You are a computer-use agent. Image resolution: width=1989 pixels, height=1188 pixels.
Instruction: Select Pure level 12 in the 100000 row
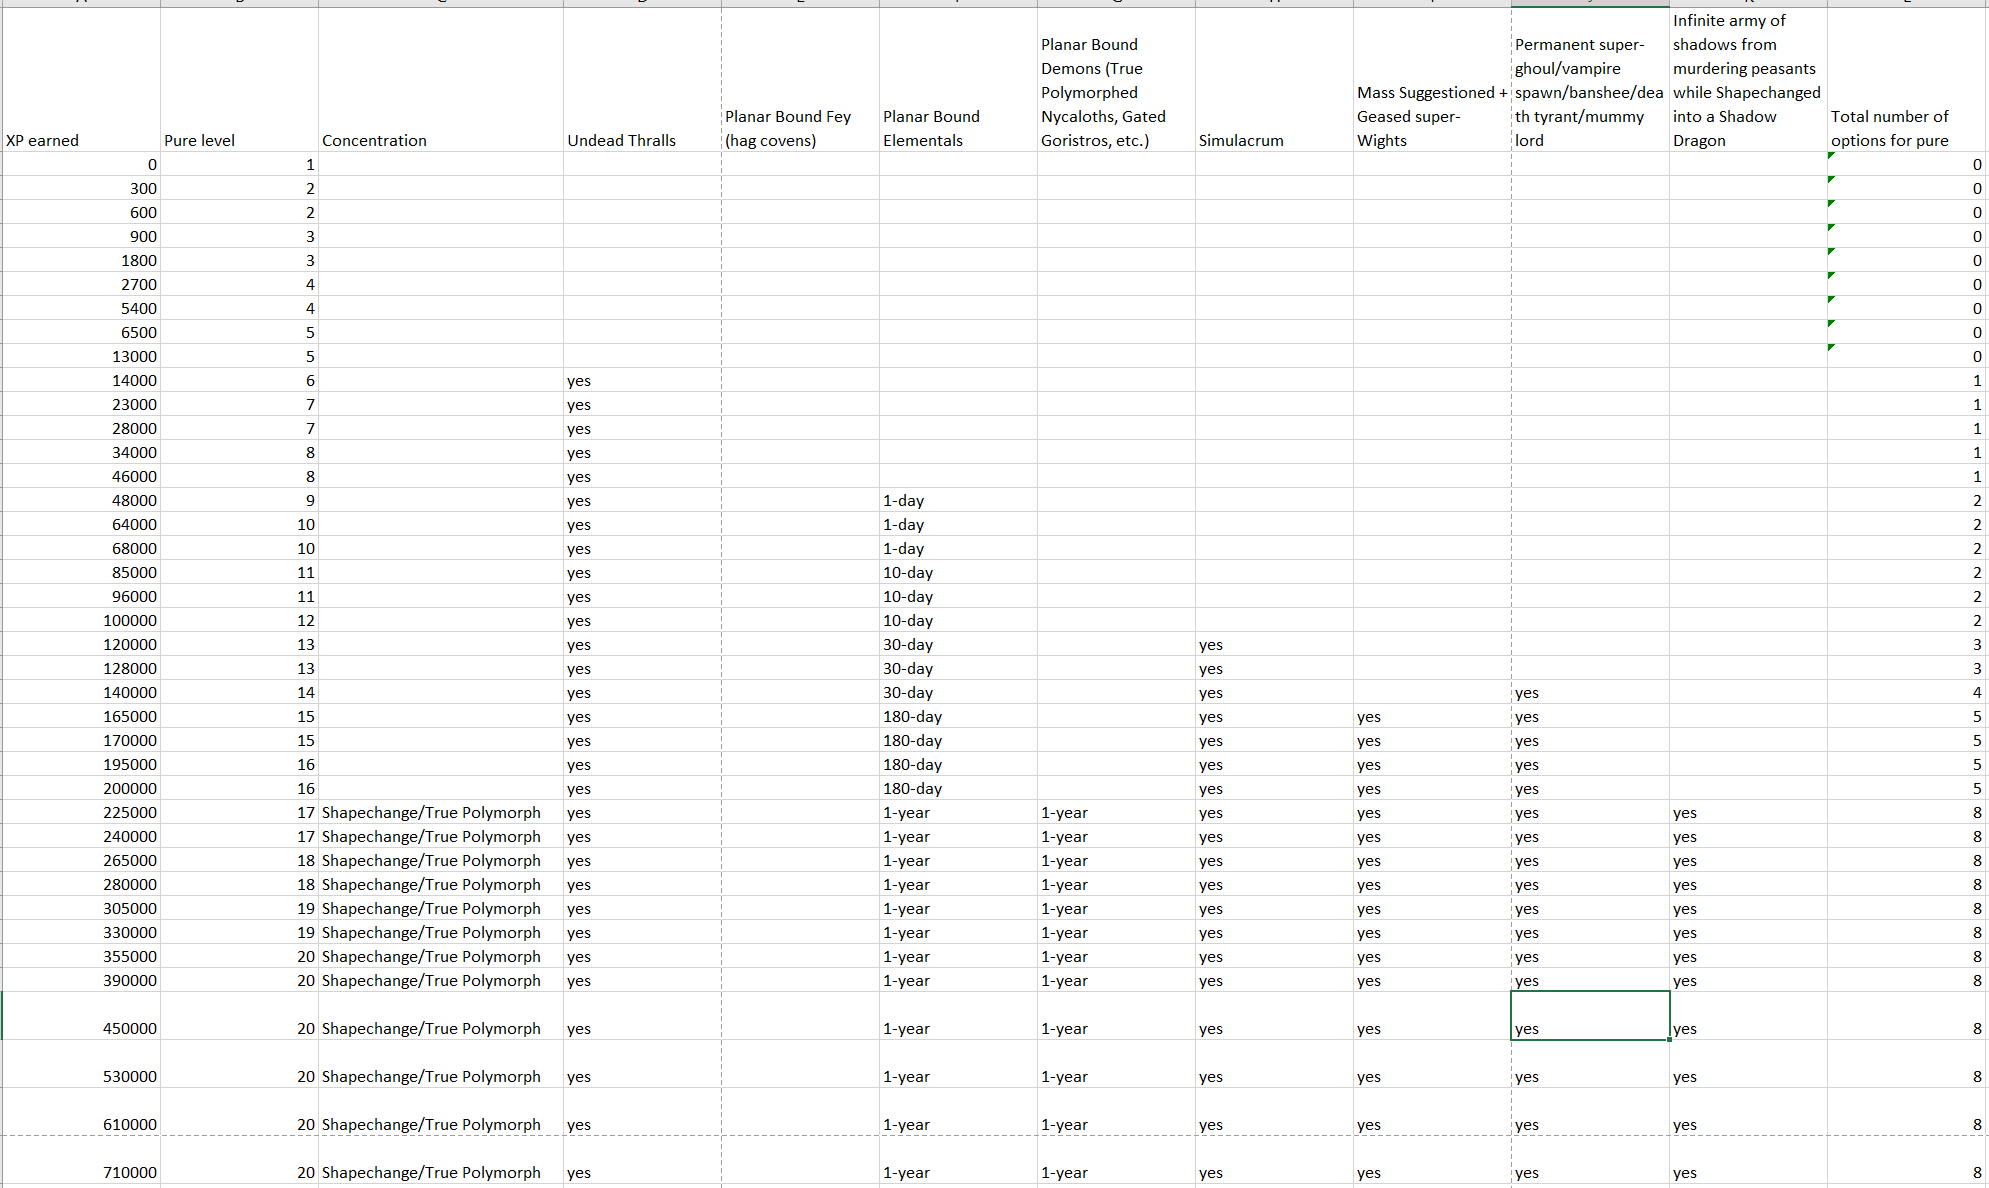click(239, 620)
